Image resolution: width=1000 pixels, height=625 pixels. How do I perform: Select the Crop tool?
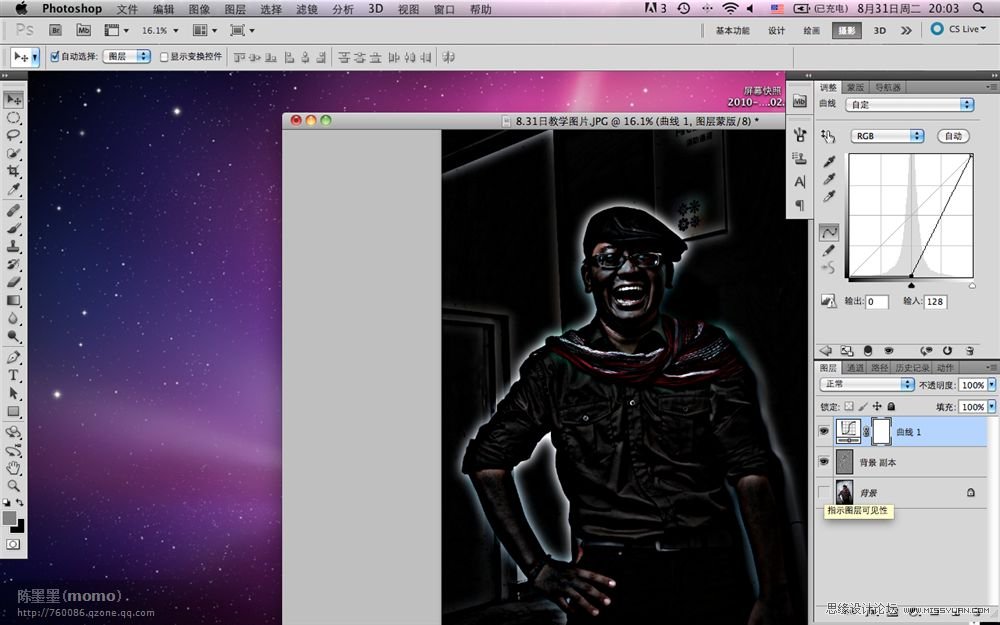tap(13, 172)
